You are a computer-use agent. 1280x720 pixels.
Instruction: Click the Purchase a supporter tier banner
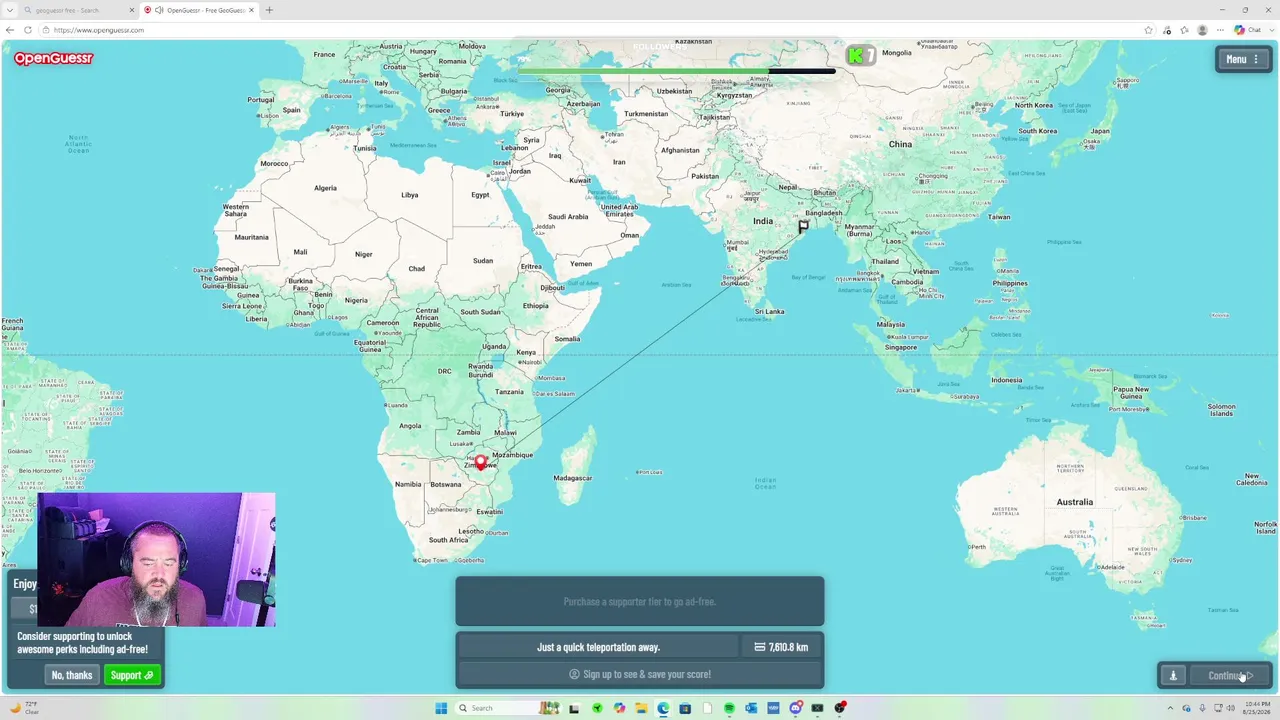pos(640,602)
